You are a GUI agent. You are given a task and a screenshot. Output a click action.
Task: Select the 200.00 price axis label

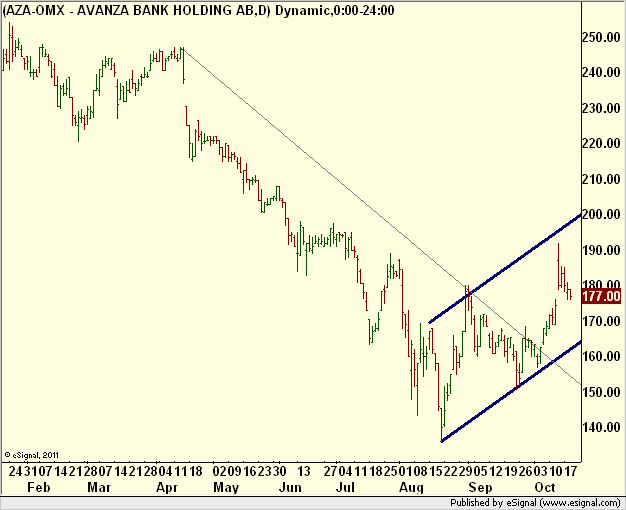point(601,214)
